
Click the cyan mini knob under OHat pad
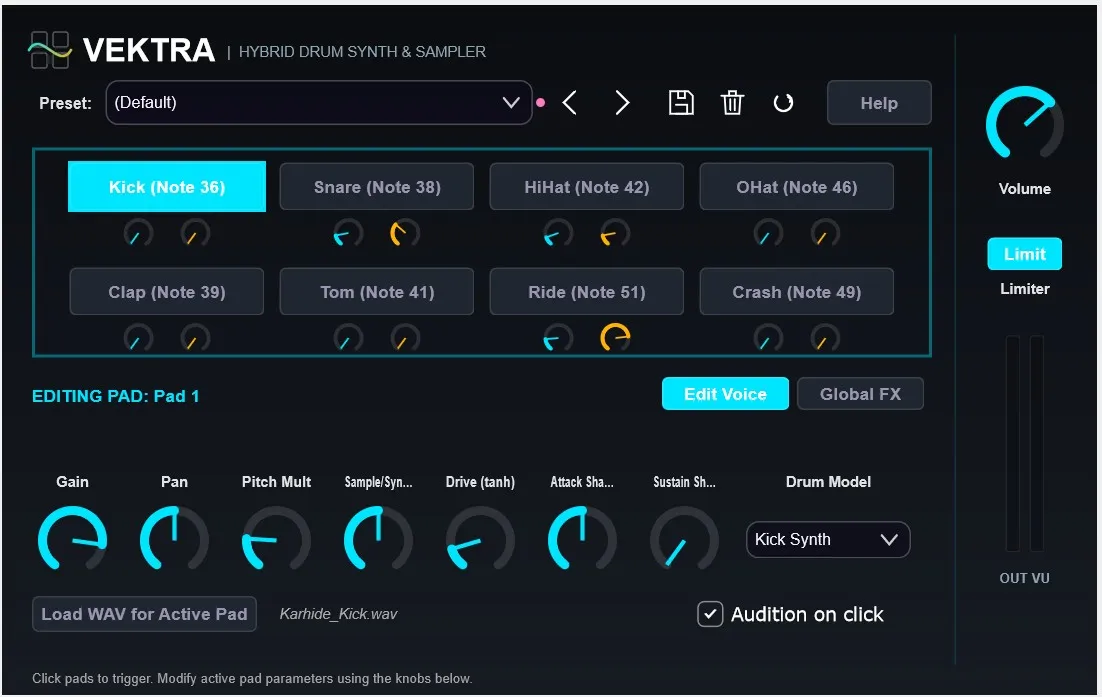pyautogui.click(x=768, y=233)
